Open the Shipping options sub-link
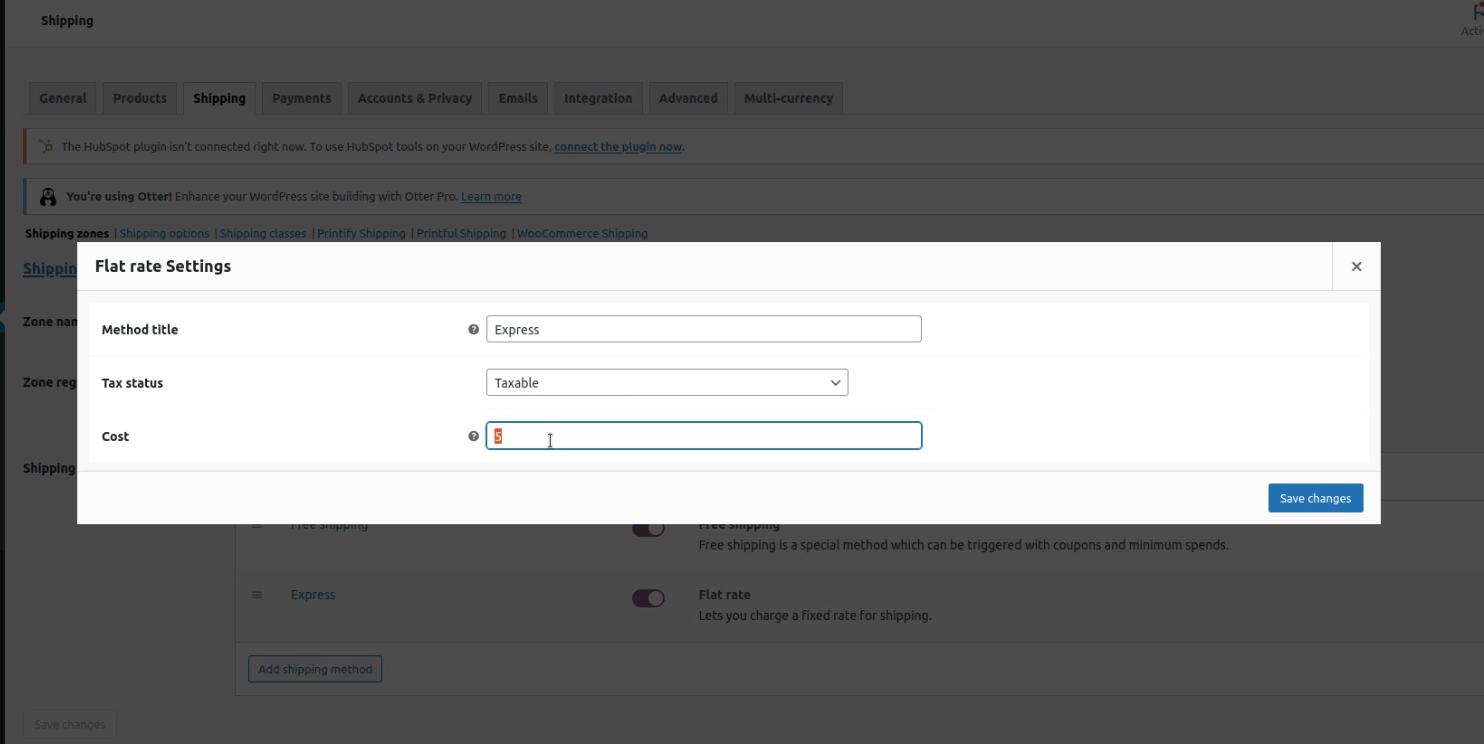This screenshot has width=1484, height=744. 165,233
